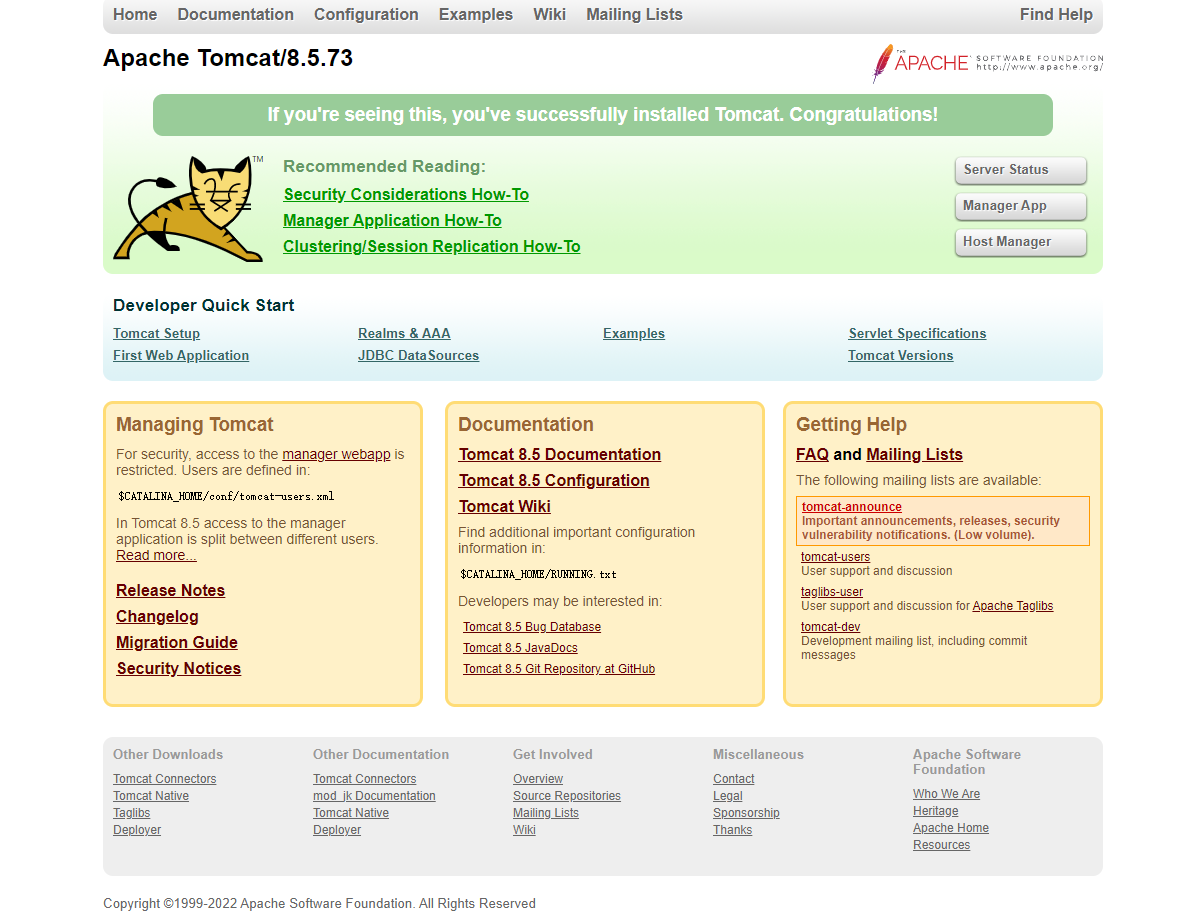Open Legal link under Miscellaneous
Image resolution: width=1200 pixels, height=919 pixels.
click(x=728, y=796)
